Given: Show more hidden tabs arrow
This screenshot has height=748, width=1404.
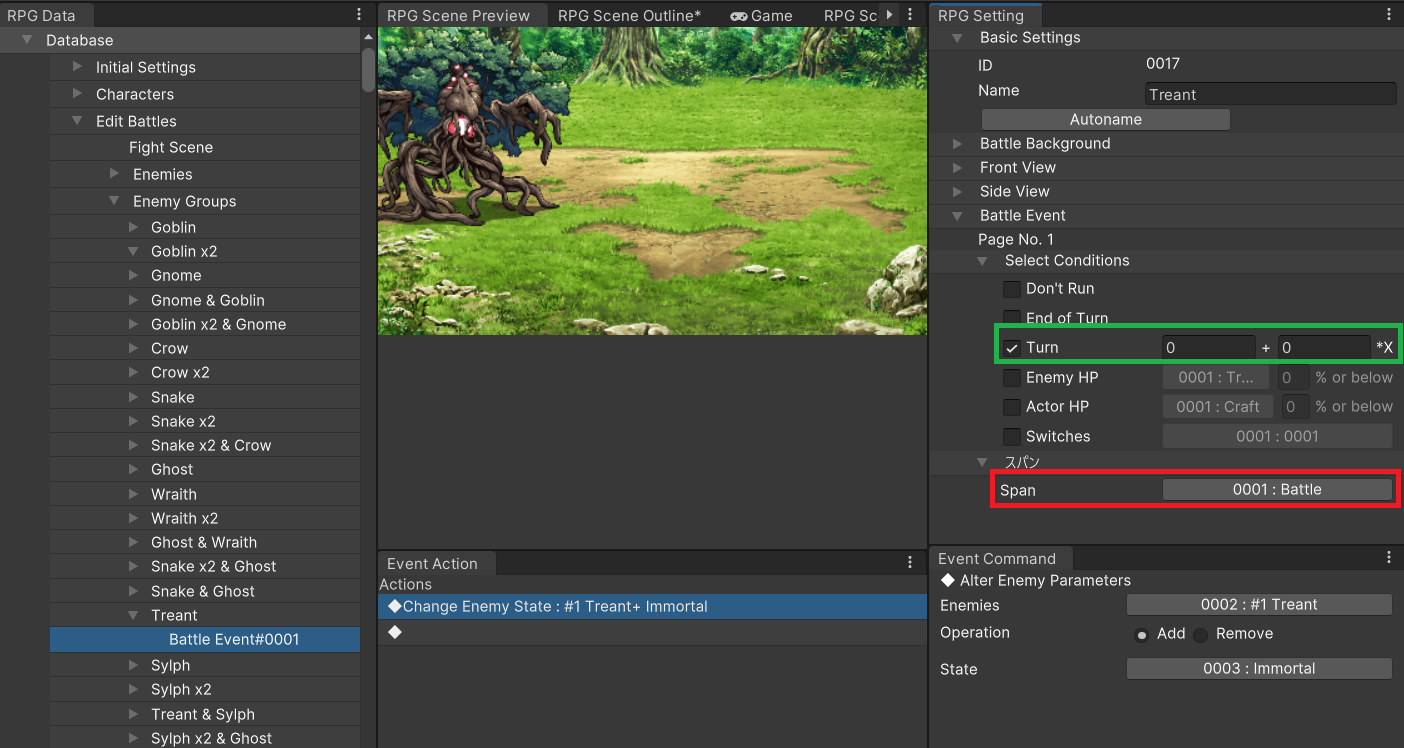Looking at the screenshot, I should click(889, 15).
